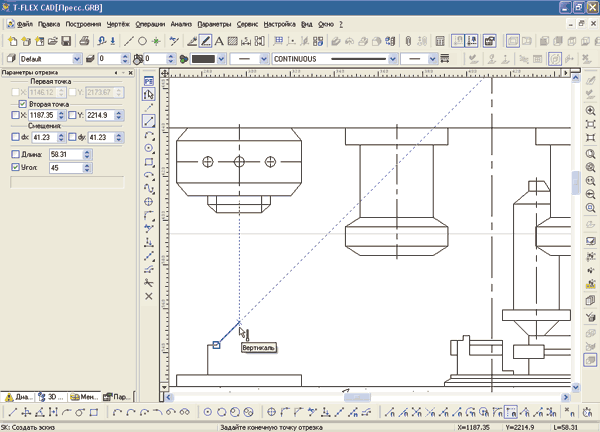Switch to the '3D ...' panel tab
The height and width of the screenshot is (432, 600).
[x=51, y=396]
